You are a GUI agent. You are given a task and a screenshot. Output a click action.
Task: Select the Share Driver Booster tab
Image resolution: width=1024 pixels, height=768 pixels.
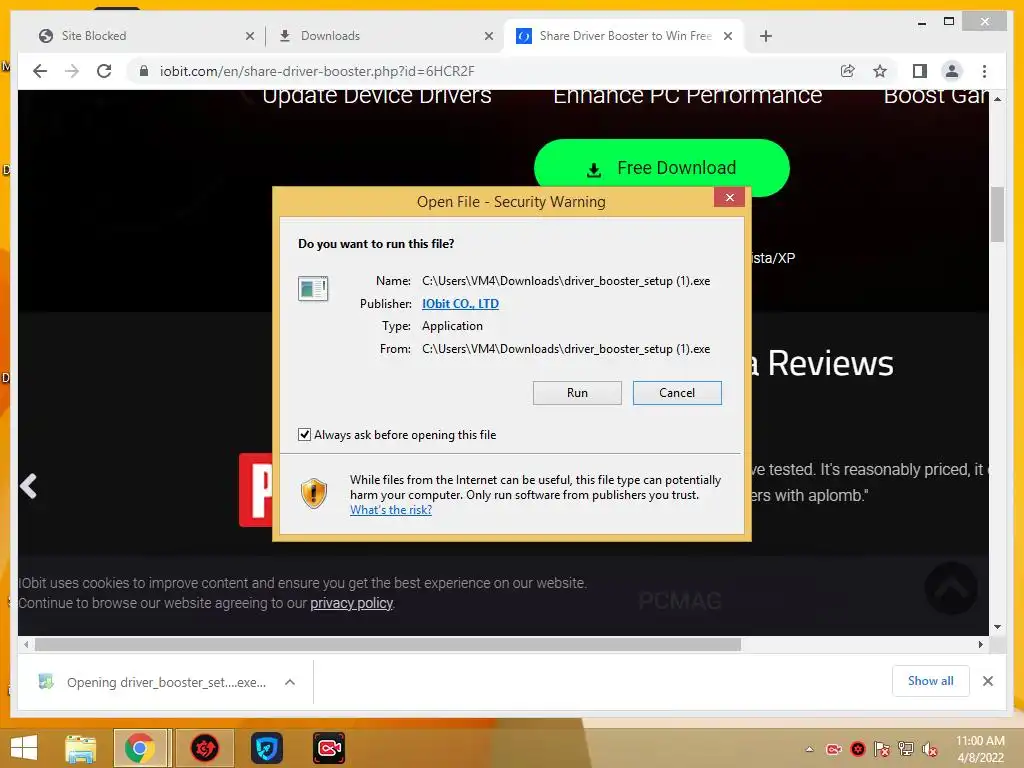625,36
